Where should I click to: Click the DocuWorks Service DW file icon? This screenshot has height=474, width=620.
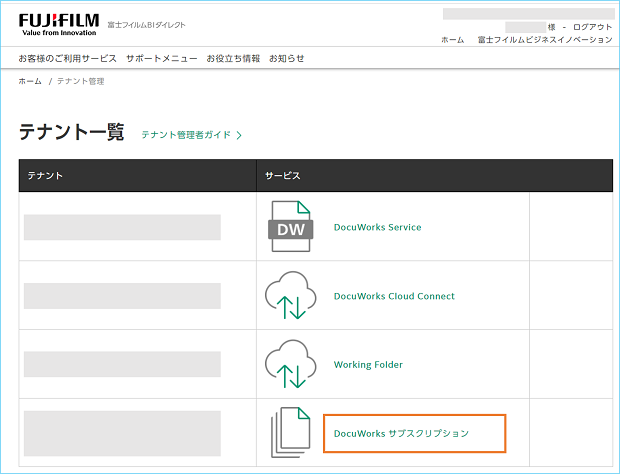pos(291,226)
